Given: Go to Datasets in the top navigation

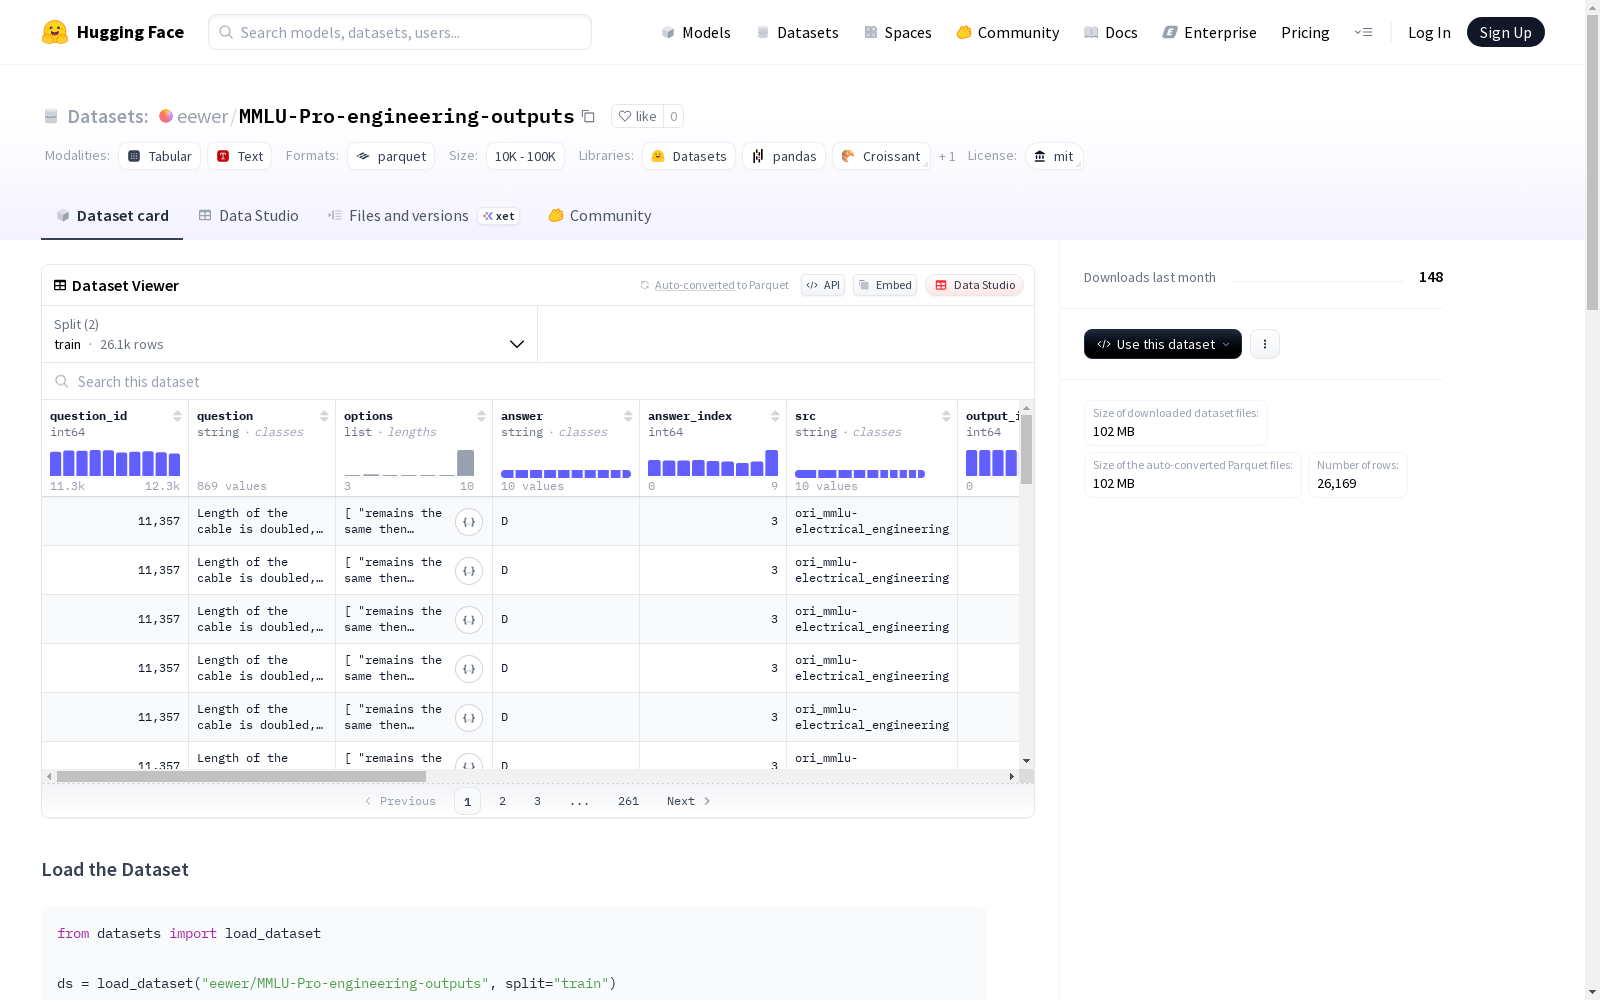Looking at the screenshot, I should coord(797,32).
